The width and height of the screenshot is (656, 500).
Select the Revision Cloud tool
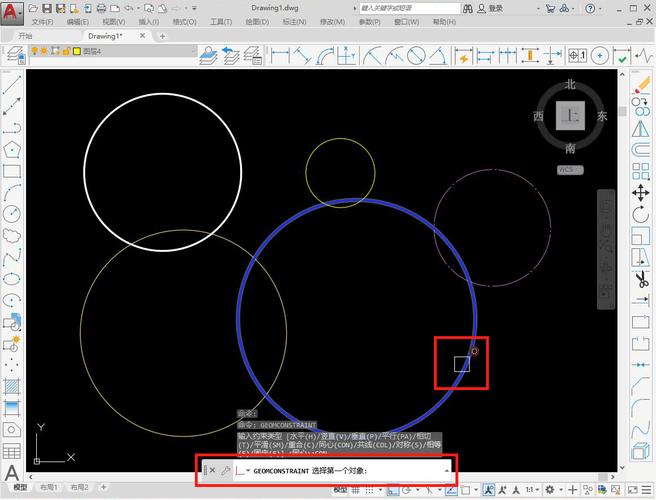pos(12,236)
